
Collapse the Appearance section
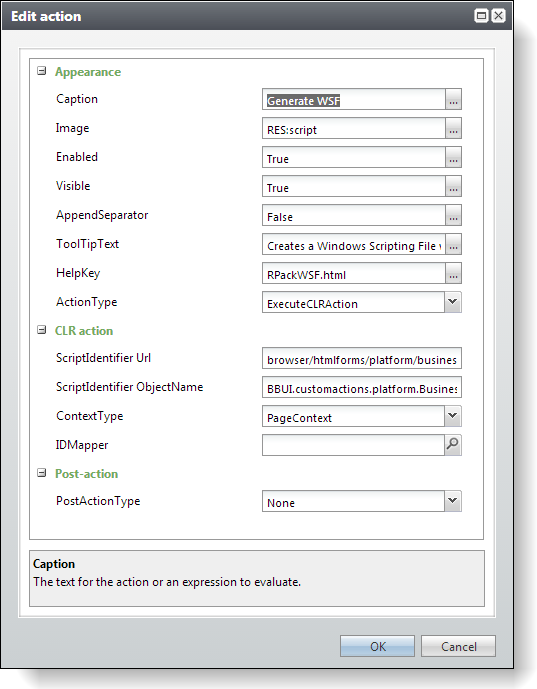coord(42,71)
